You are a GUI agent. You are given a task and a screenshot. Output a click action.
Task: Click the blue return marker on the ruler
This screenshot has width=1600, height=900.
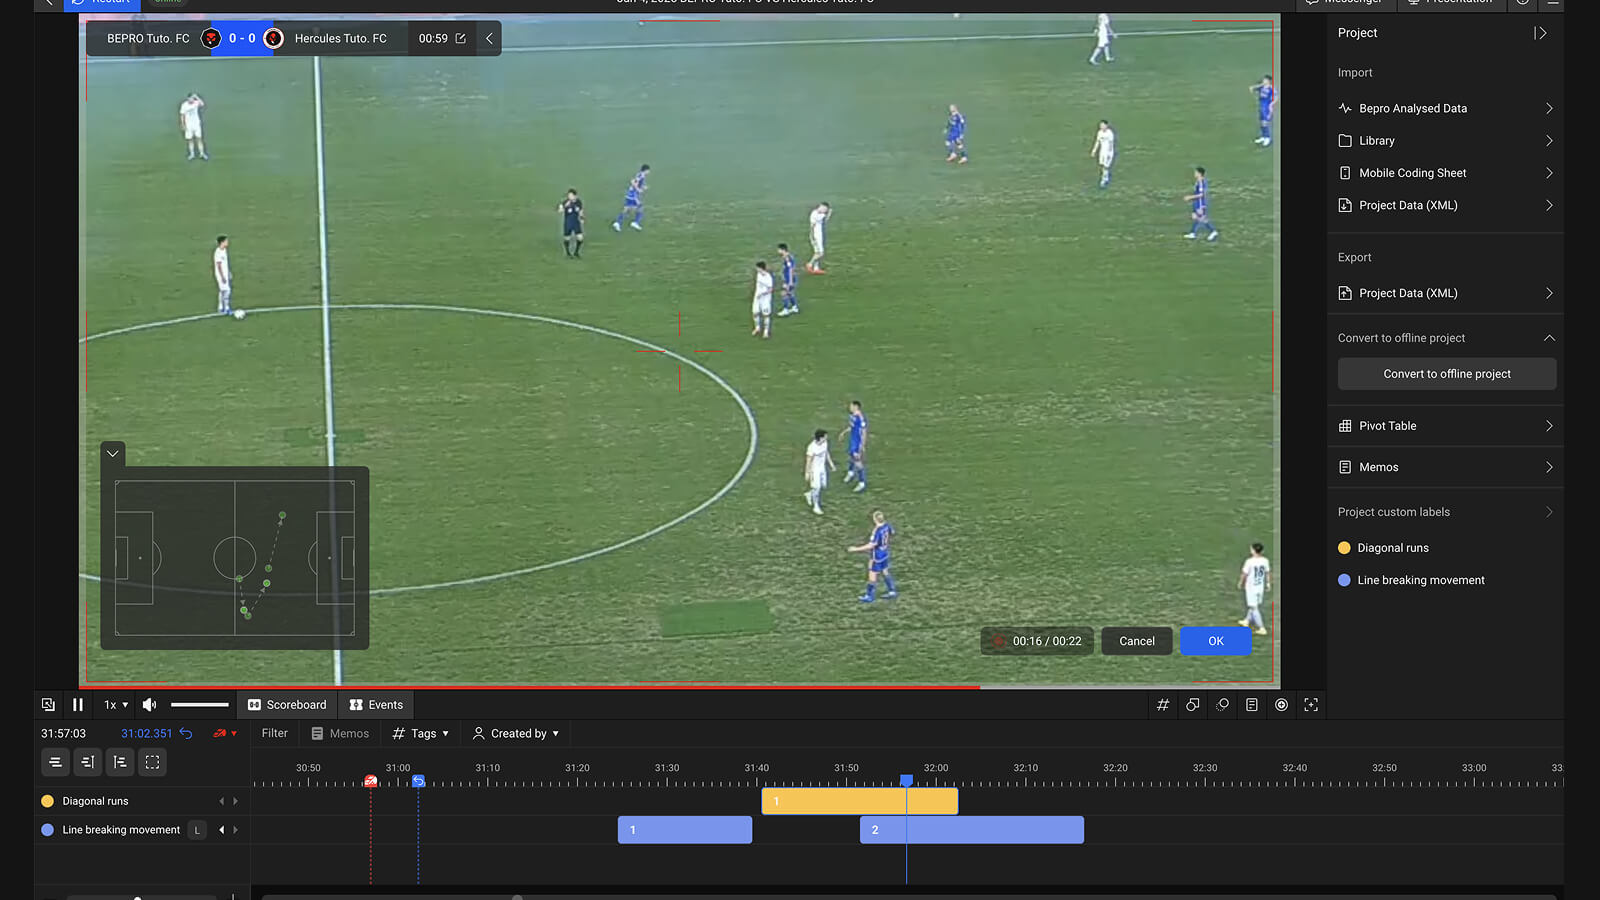[418, 781]
